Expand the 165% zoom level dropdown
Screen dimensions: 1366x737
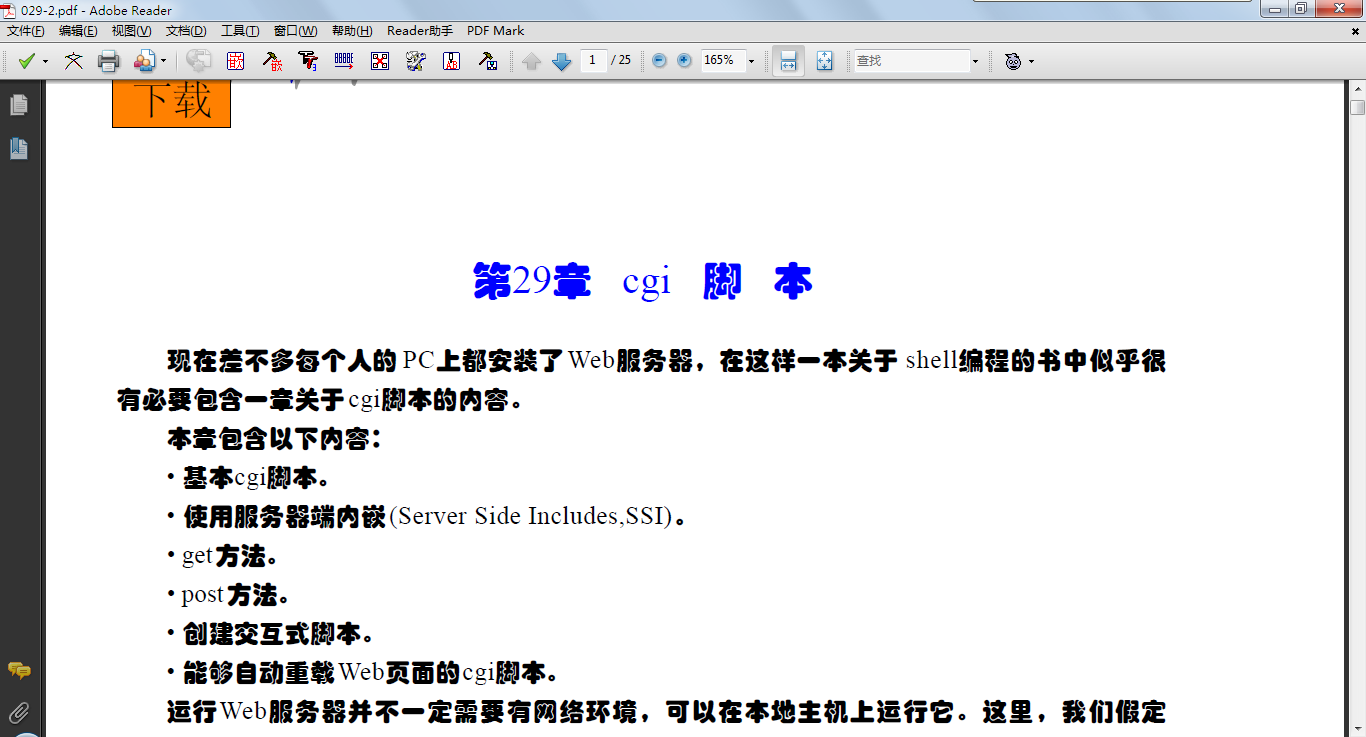(751, 61)
